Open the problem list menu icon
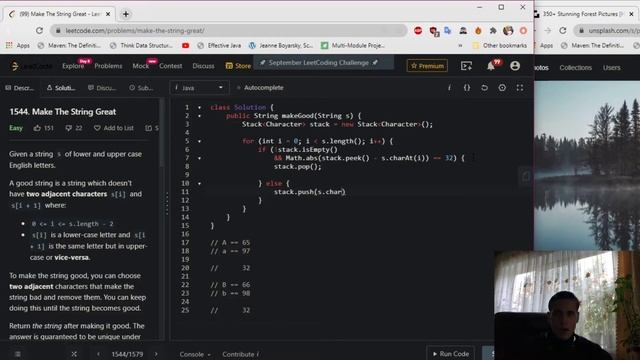The width and height of the screenshot is (640, 360). click(x=18, y=354)
